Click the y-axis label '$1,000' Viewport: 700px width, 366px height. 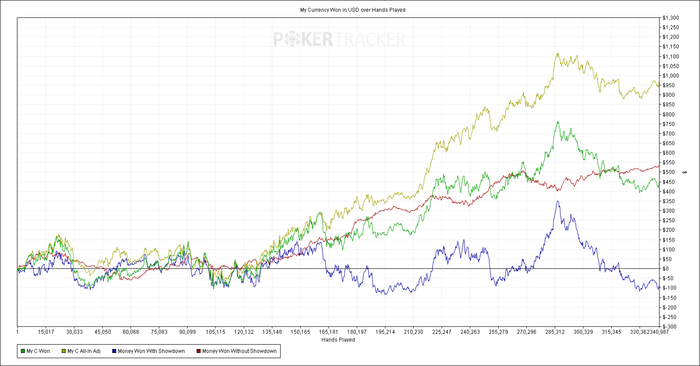(671, 76)
